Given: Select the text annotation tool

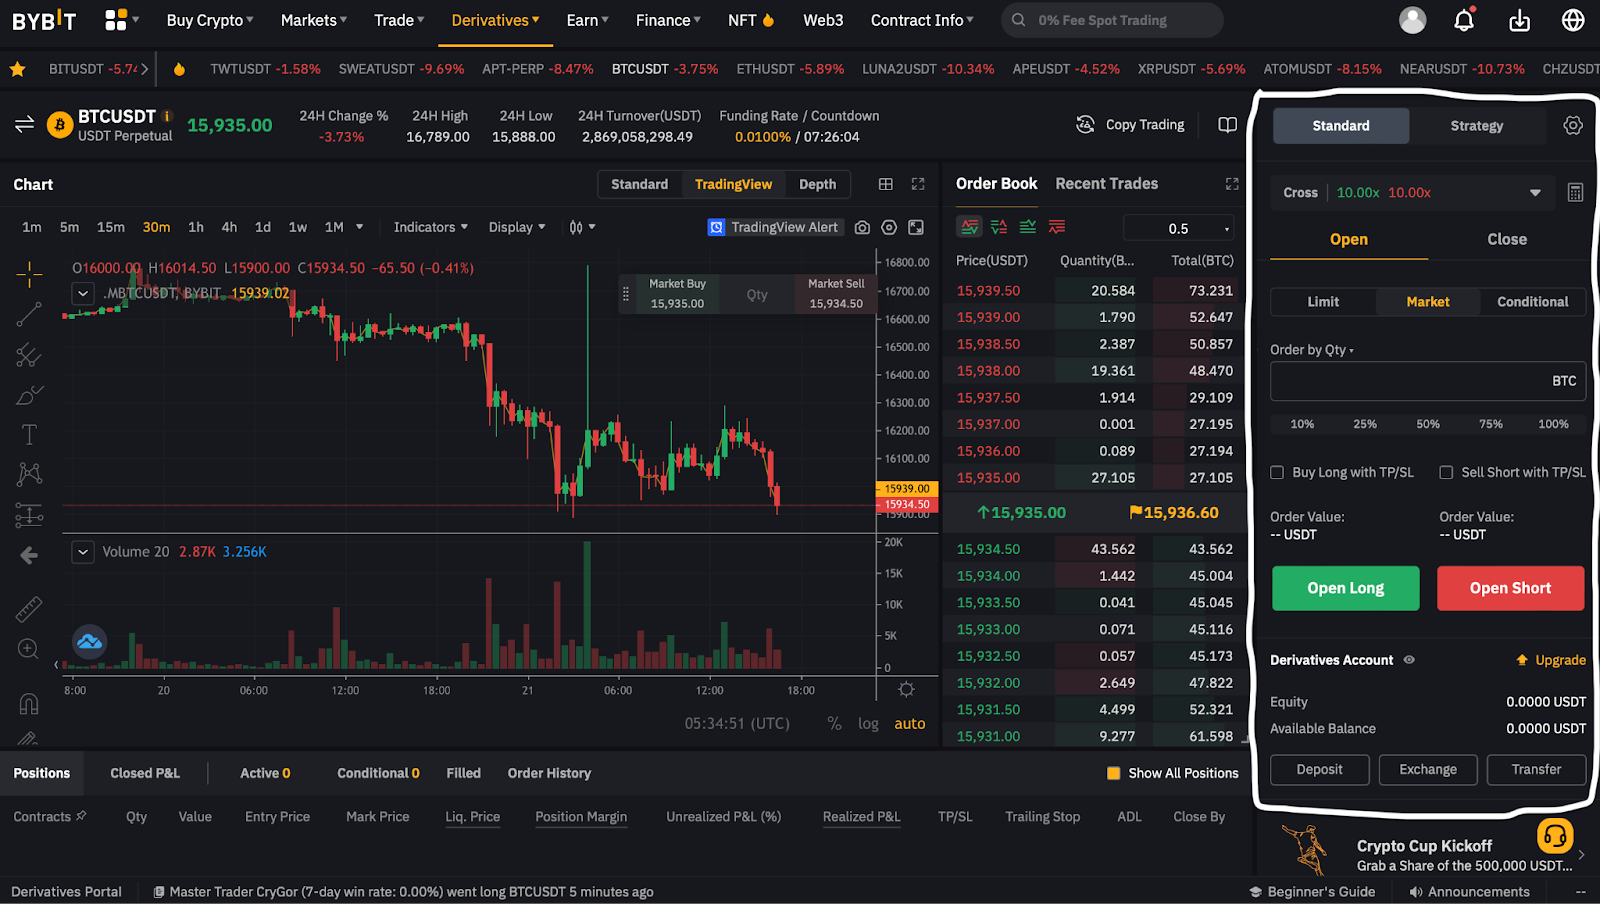Looking at the screenshot, I should 29,434.
